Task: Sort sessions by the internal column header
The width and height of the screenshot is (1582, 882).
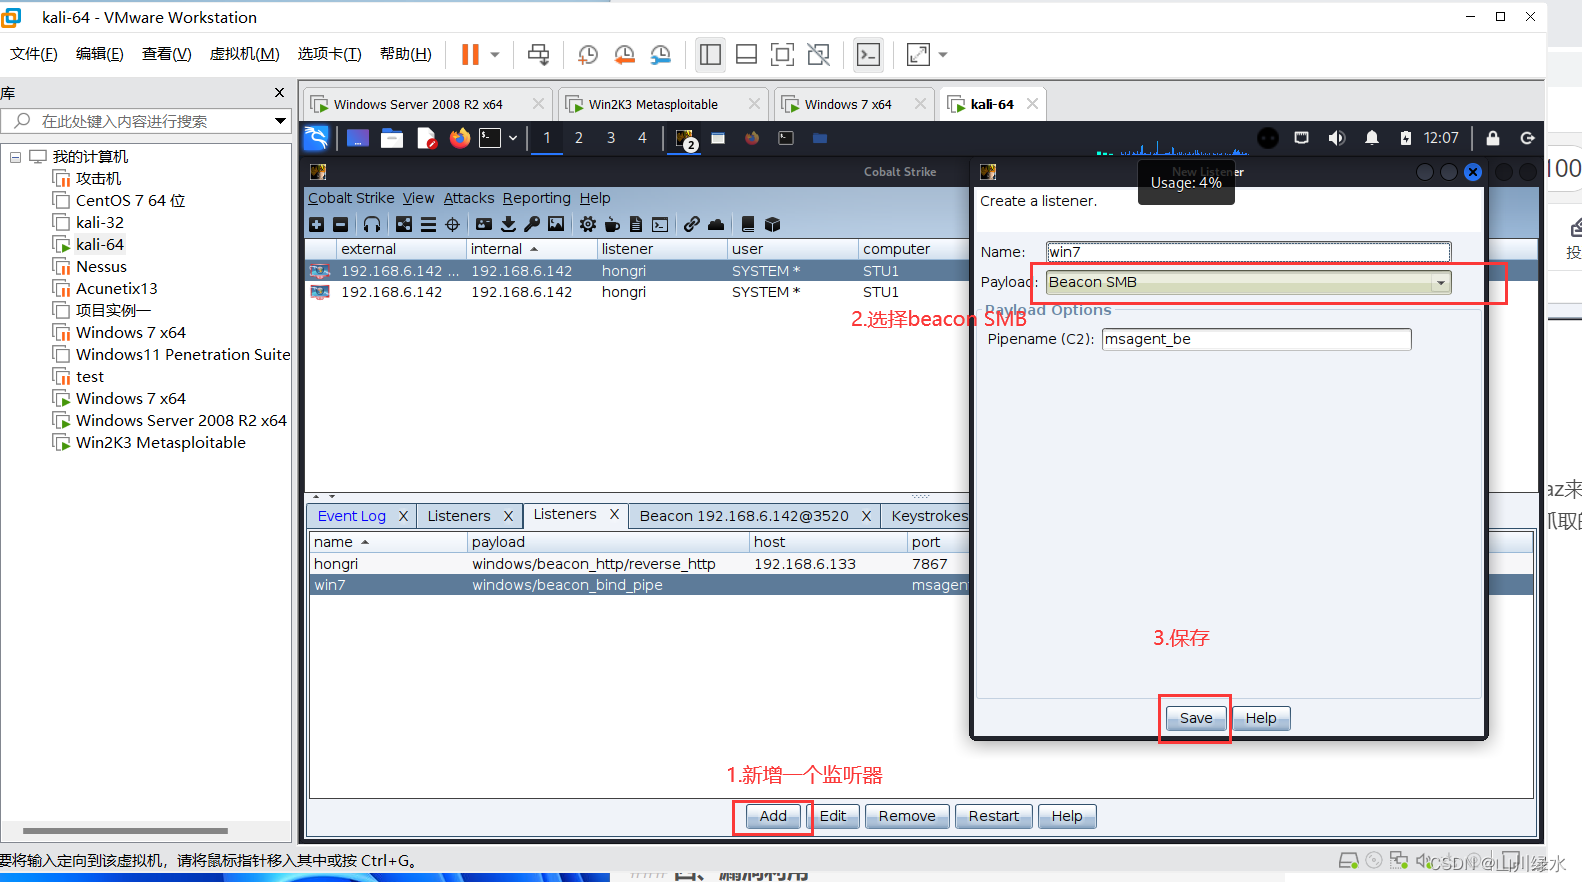Action: click(531, 249)
